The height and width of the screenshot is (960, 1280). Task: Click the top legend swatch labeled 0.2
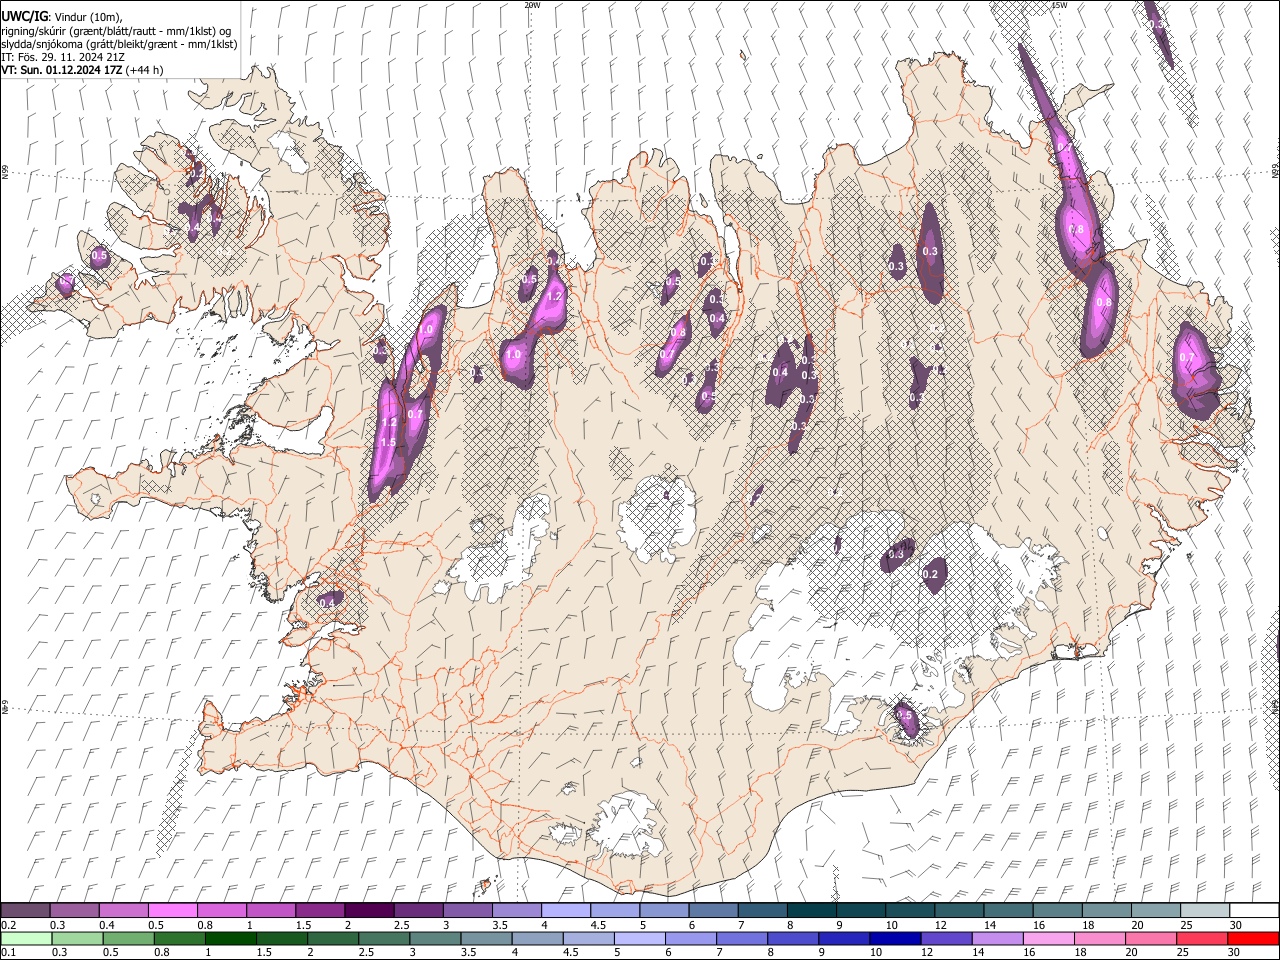(x=25, y=911)
